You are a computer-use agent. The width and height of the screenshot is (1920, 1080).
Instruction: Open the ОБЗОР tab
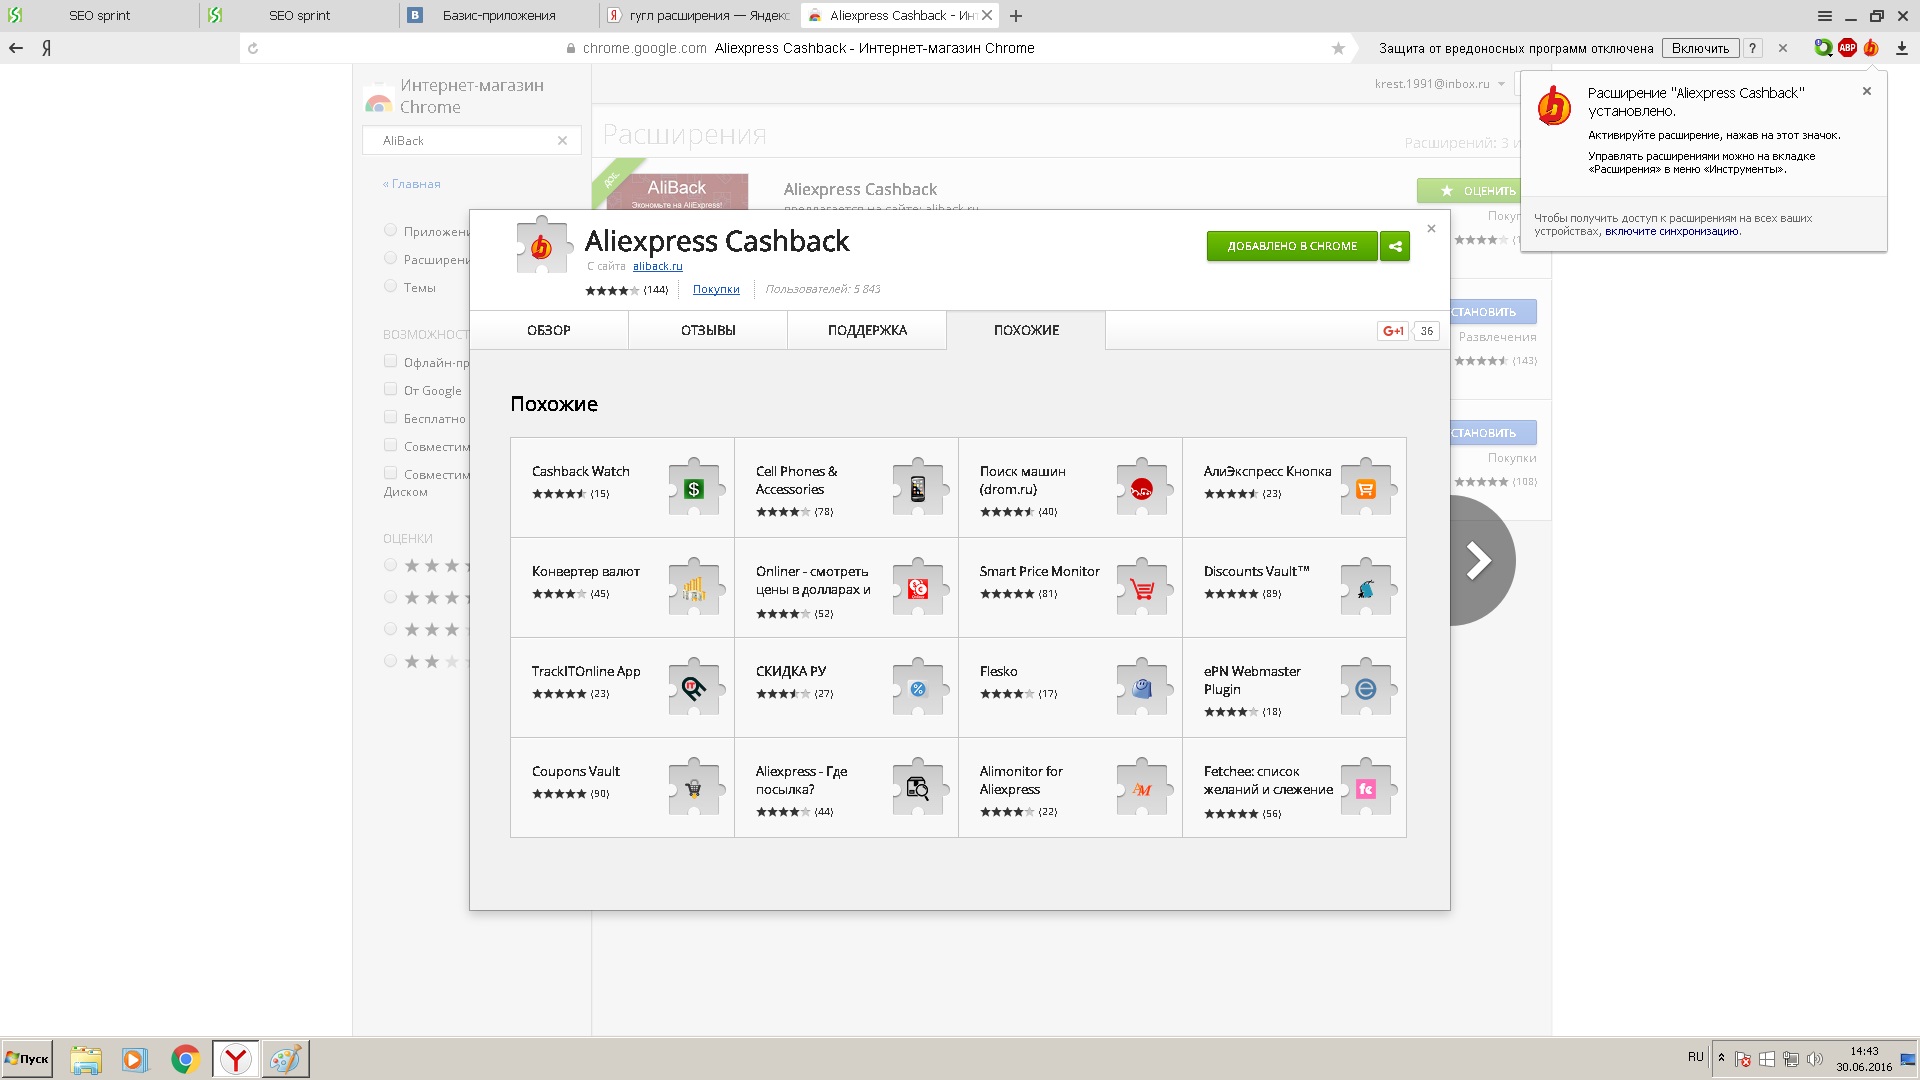point(549,331)
